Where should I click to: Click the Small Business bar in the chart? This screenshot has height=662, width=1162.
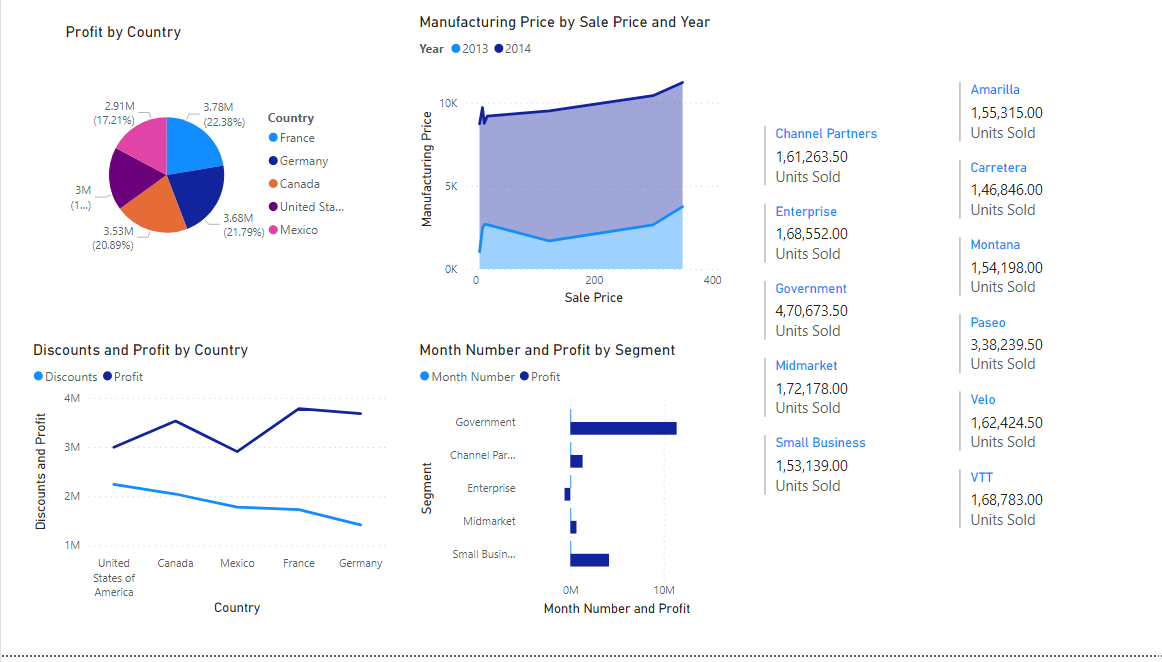588,559
